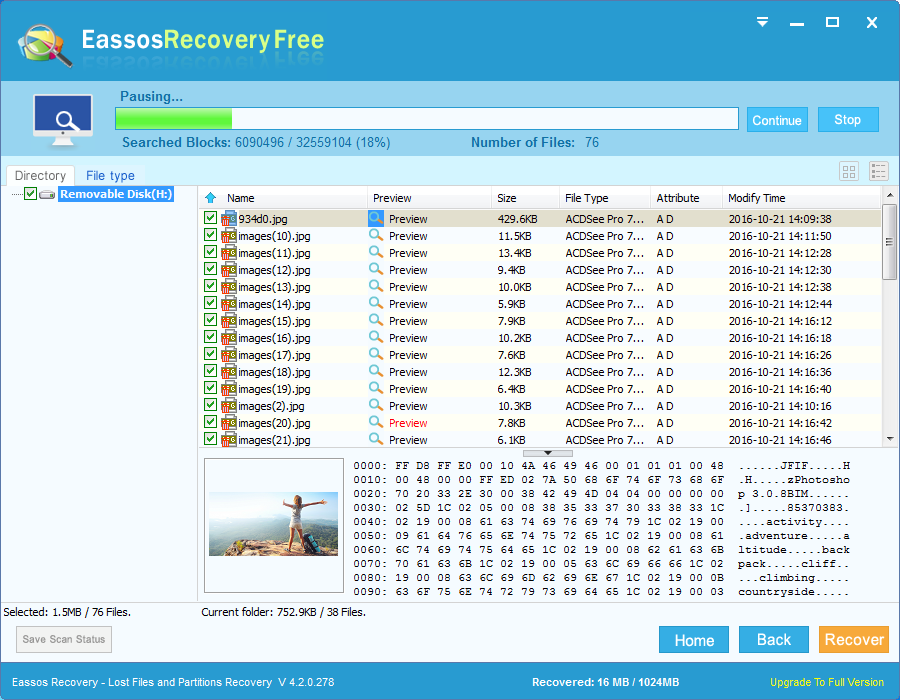This screenshot has width=900, height=700.
Task: Open the File type tab
Action: pyautogui.click(x=110, y=176)
